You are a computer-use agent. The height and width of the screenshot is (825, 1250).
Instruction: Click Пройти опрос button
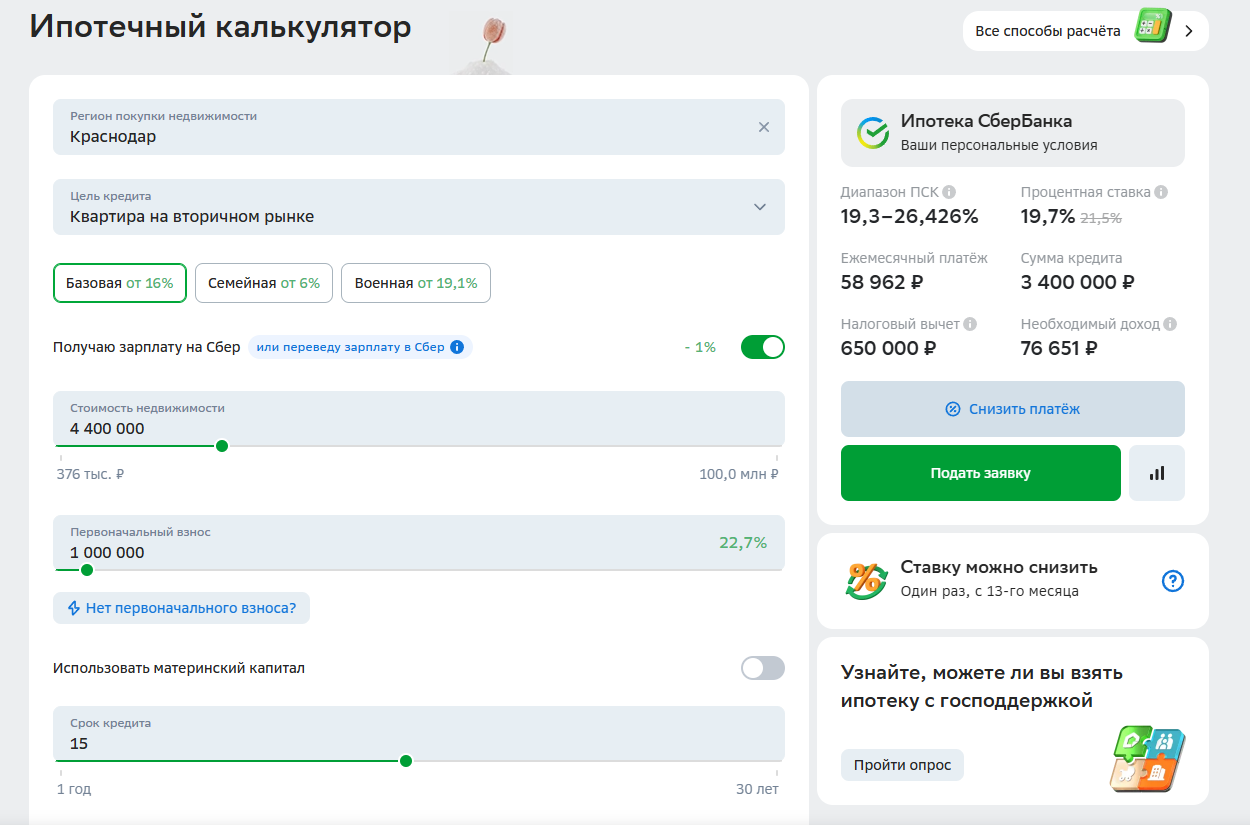(903, 765)
